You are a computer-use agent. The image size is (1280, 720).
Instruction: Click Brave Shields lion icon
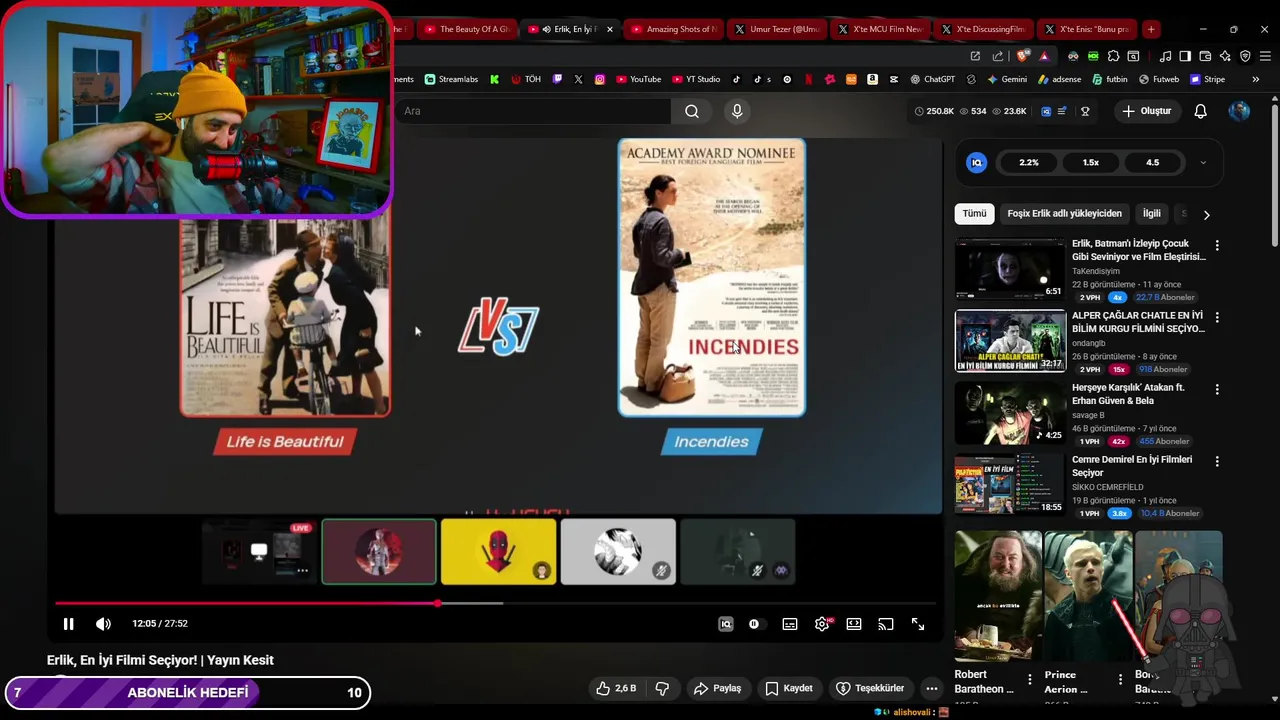coord(1022,56)
